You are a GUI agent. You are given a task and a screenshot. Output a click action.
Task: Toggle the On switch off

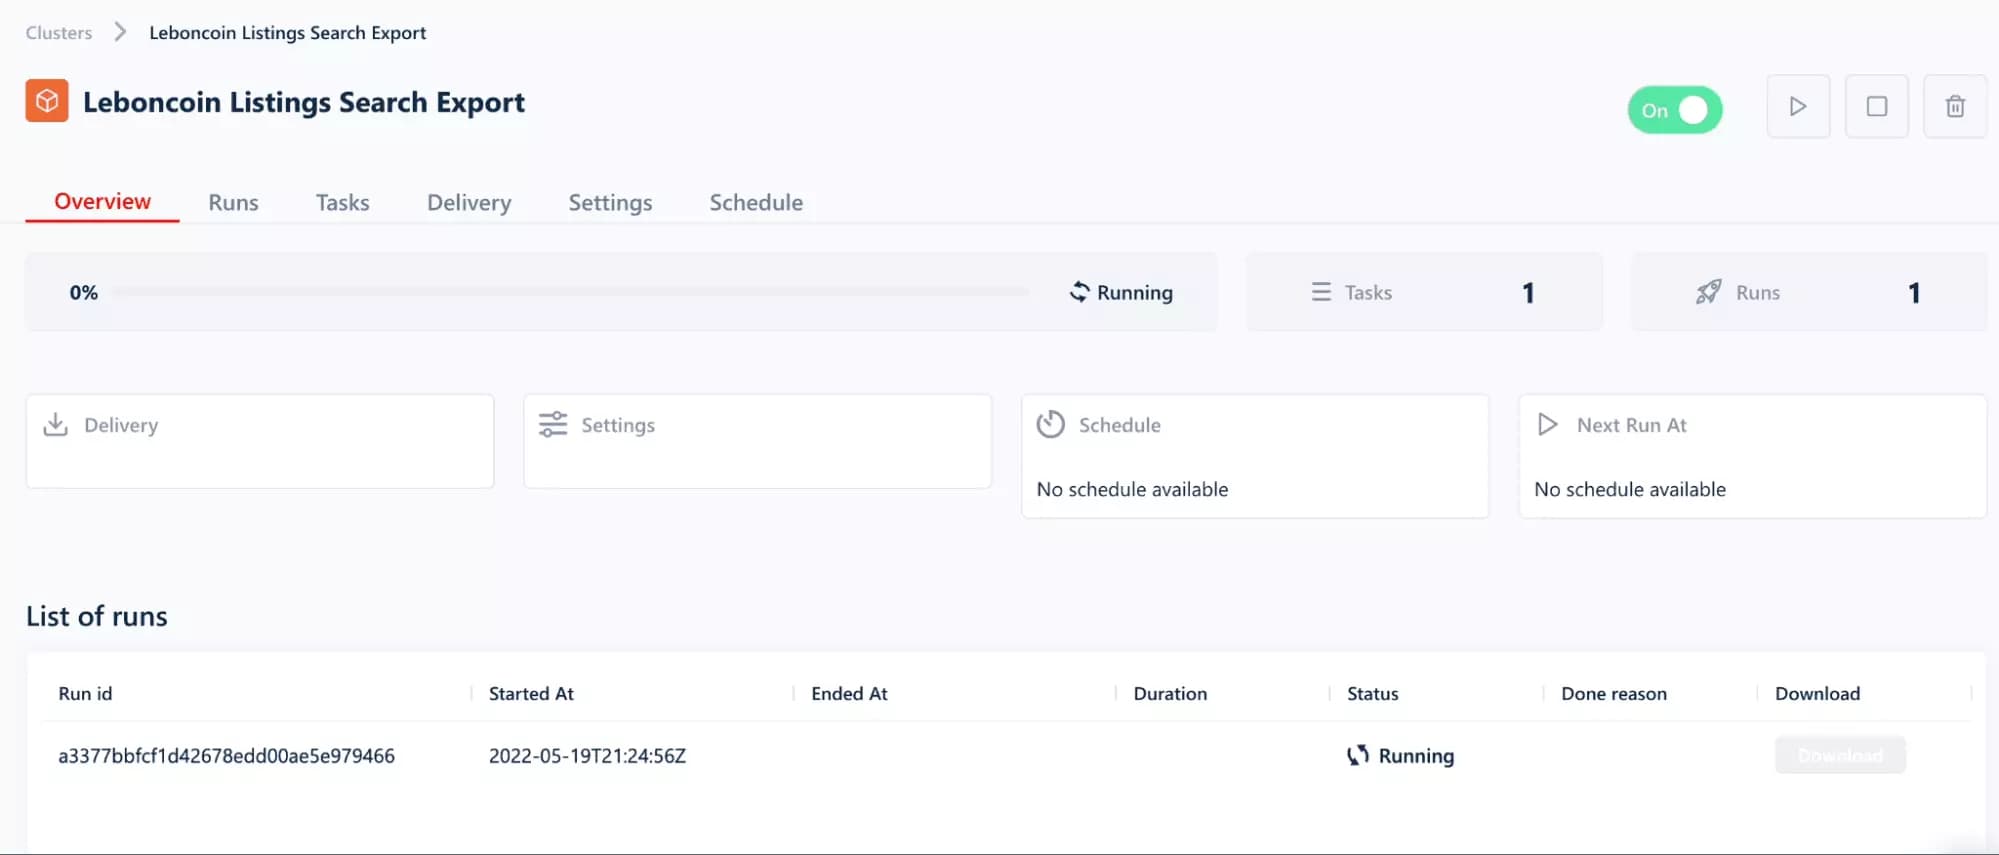(1675, 110)
